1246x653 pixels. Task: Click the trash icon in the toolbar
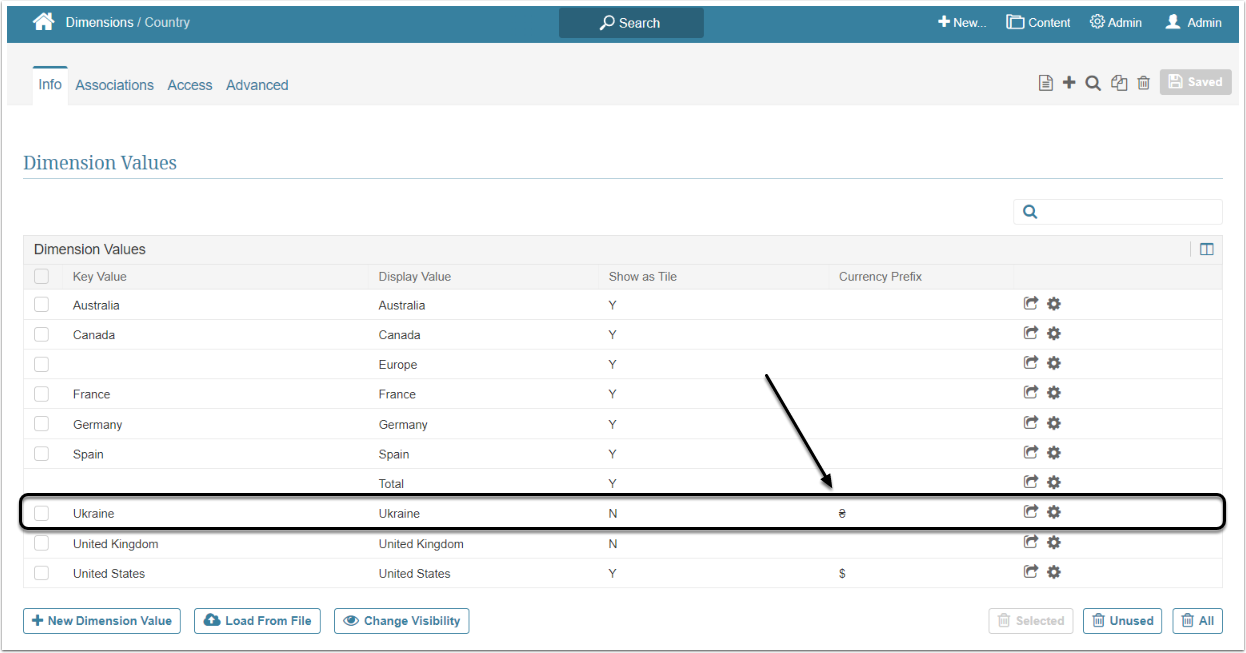pos(1143,83)
